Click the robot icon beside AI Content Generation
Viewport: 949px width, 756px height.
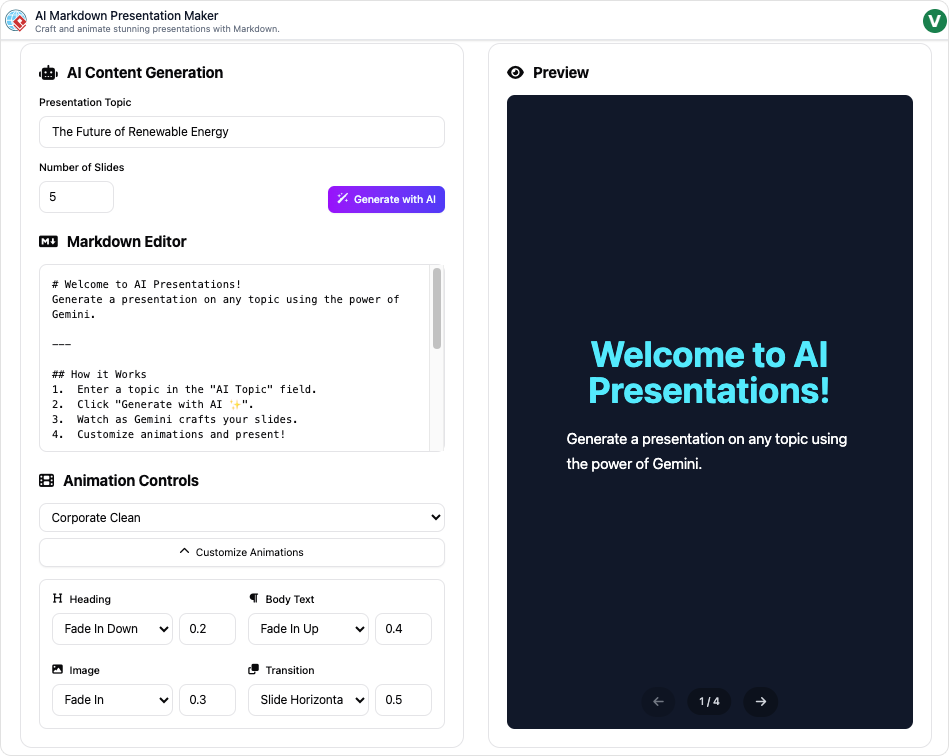pos(47,72)
